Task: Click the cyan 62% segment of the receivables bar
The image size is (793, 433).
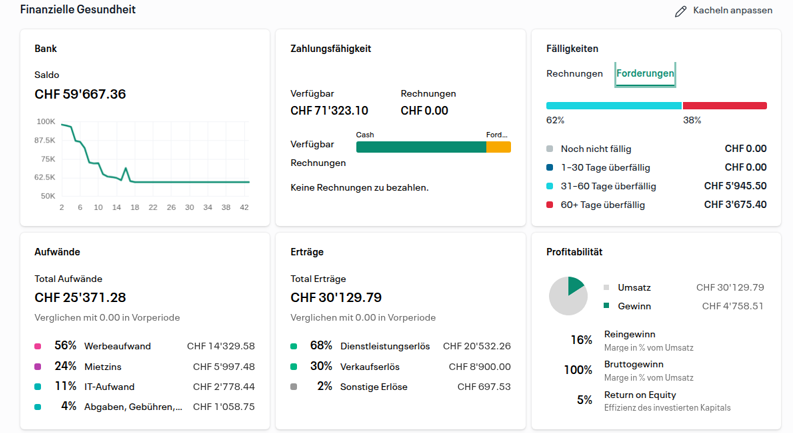Action: 614,106
